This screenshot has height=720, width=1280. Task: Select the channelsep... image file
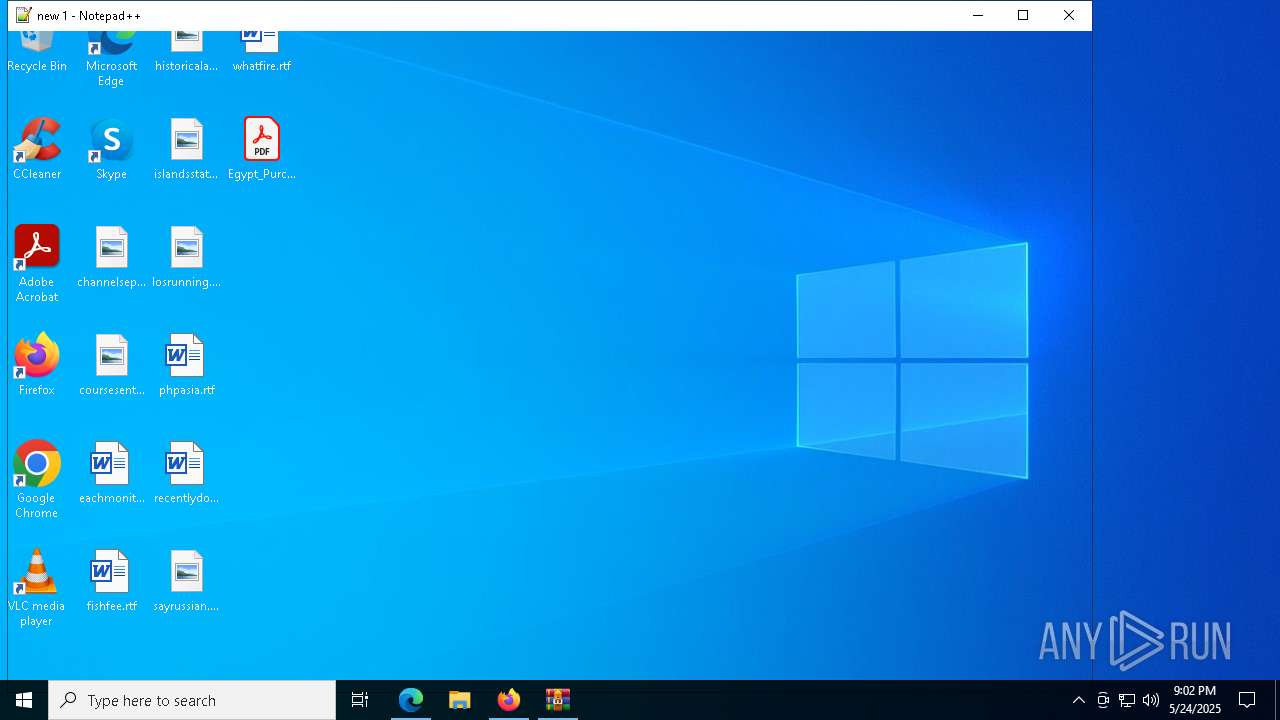pos(111,257)
